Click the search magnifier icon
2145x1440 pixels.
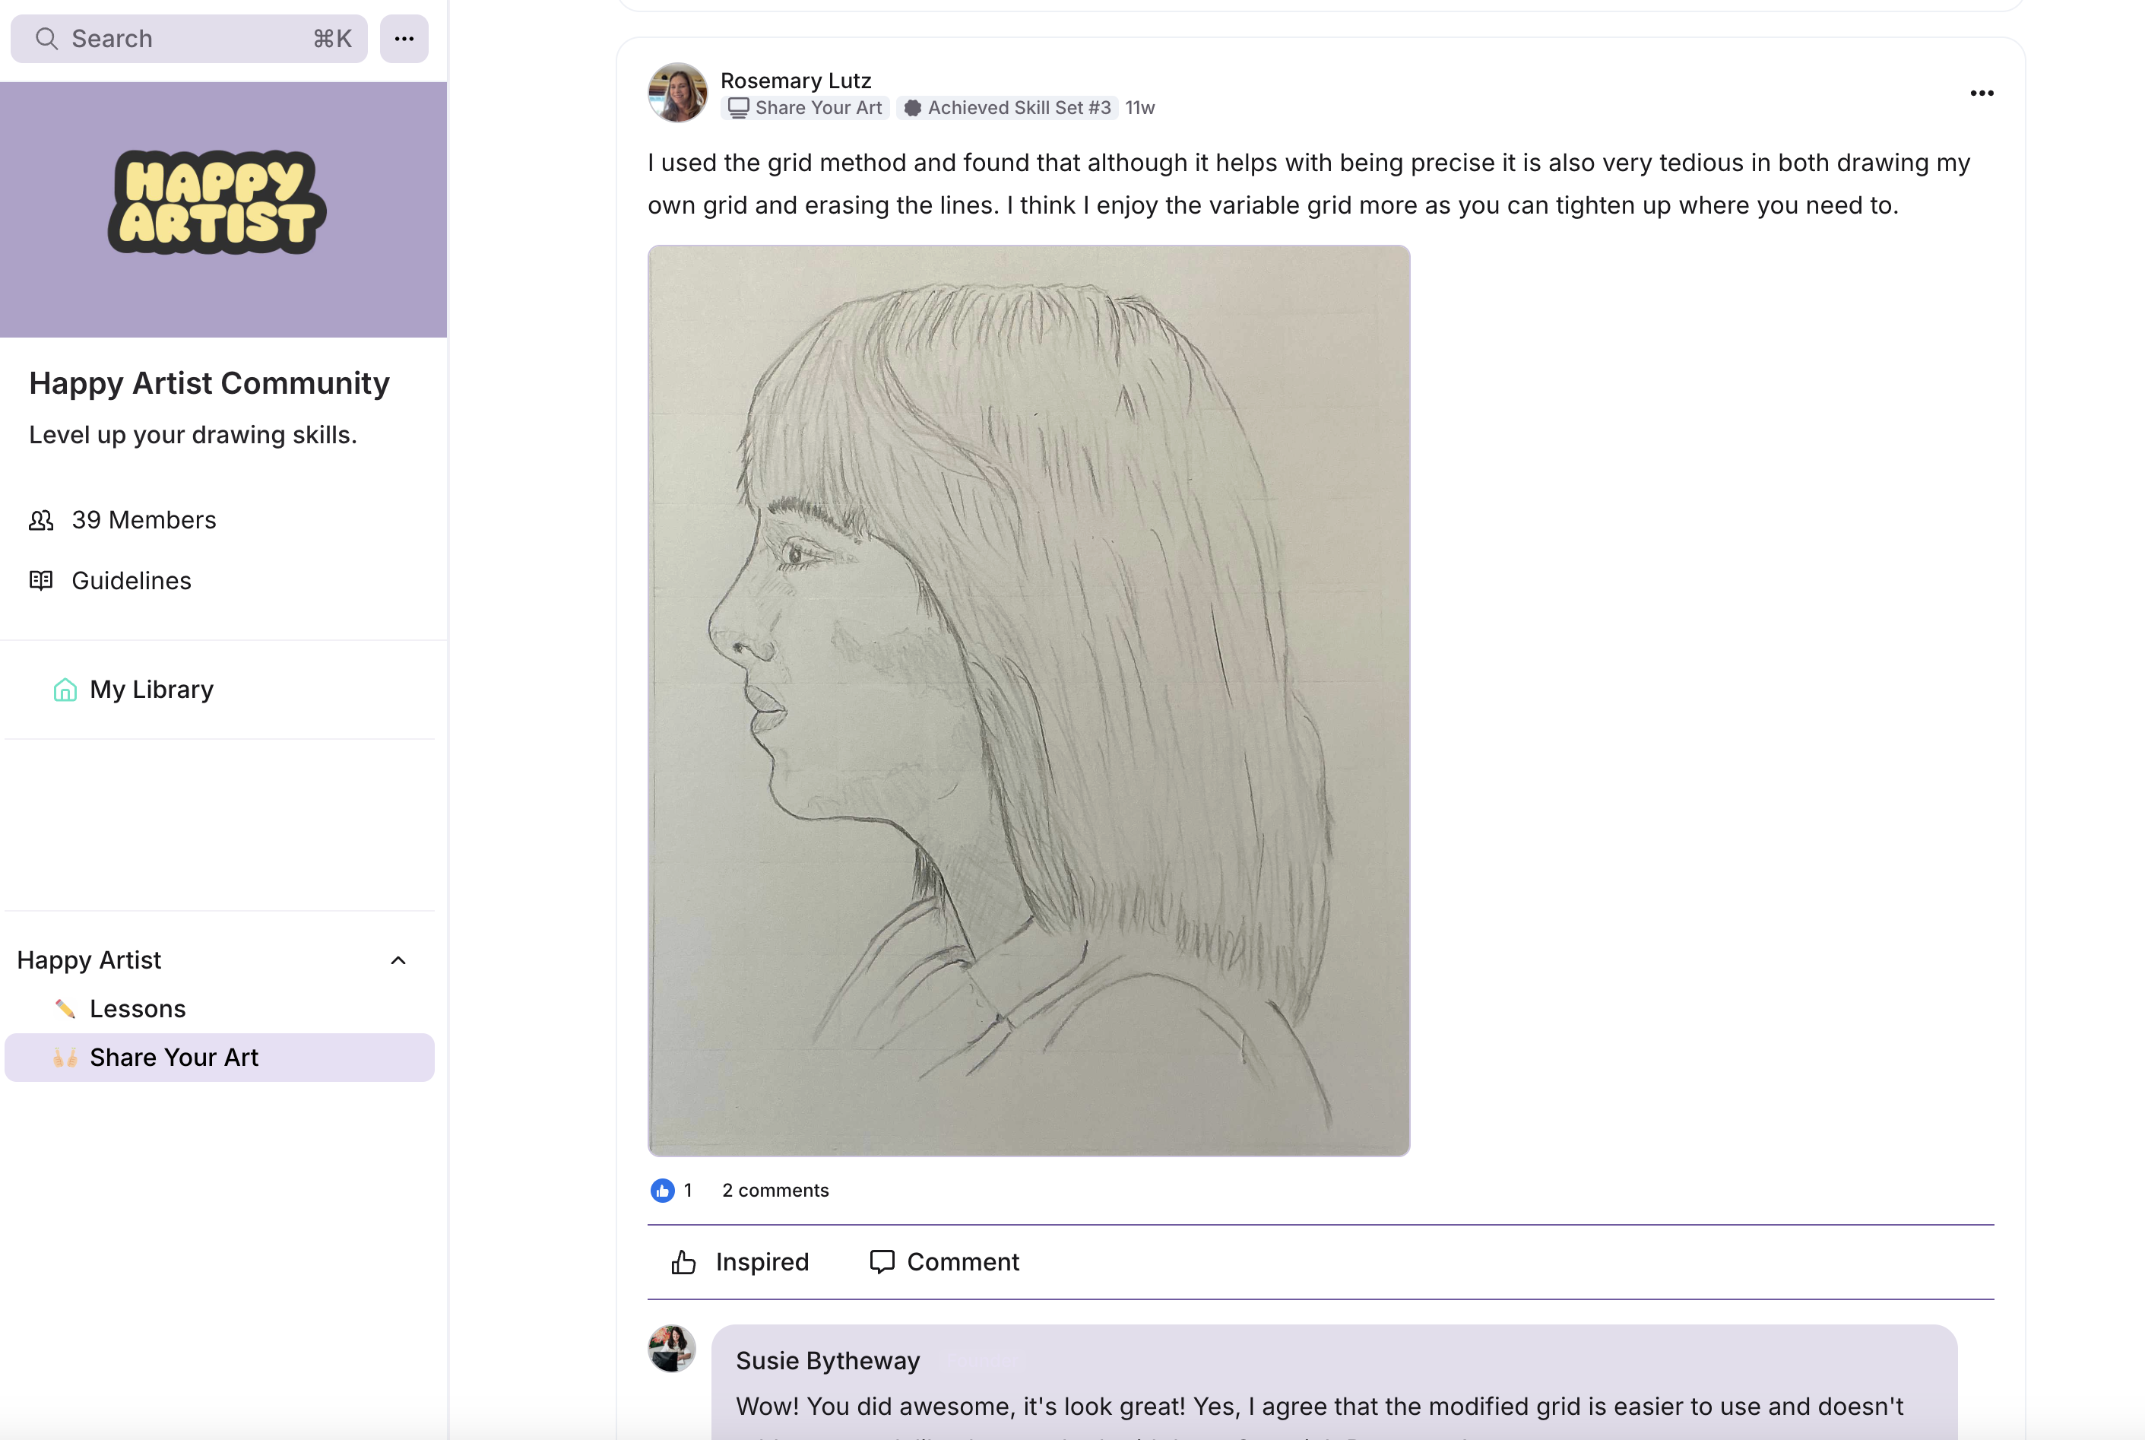(46, 39)
